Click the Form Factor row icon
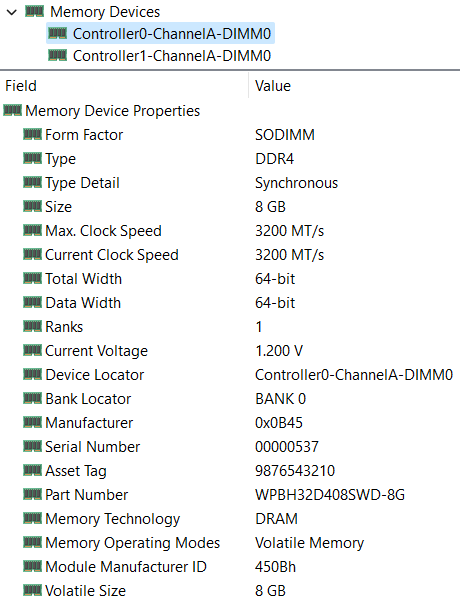 click(32, 134)
